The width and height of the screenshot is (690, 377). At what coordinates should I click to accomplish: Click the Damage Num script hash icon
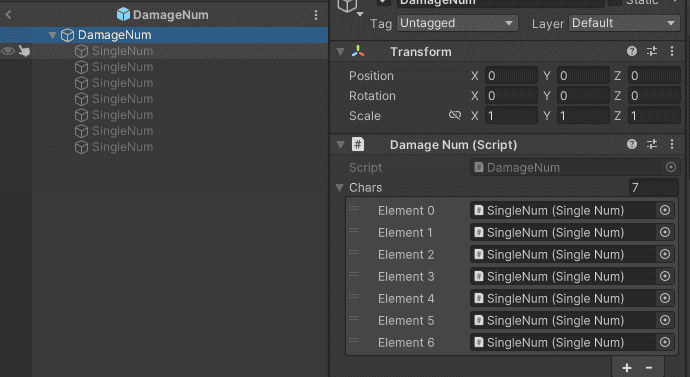click(x=358, y=144)
